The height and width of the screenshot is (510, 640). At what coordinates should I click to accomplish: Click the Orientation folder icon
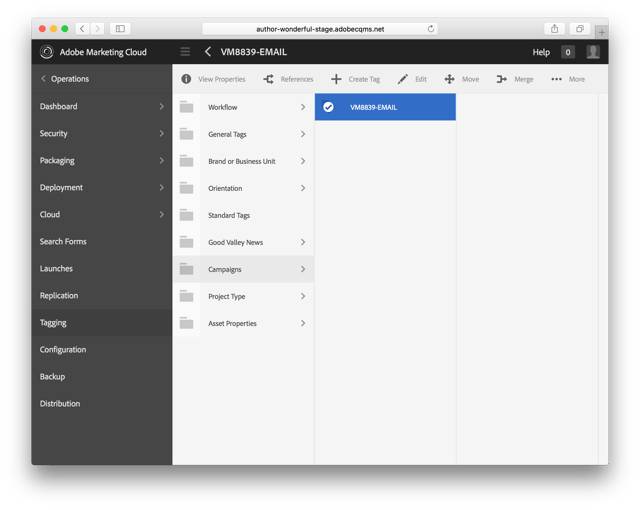[187, 188]
